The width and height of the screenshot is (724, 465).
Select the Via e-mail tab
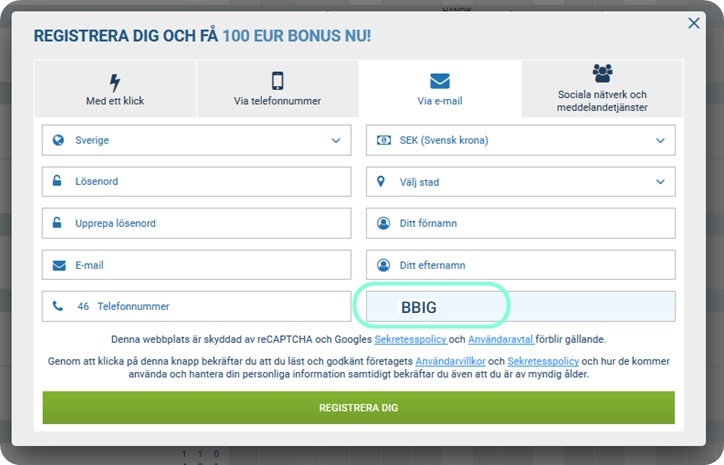440,89
